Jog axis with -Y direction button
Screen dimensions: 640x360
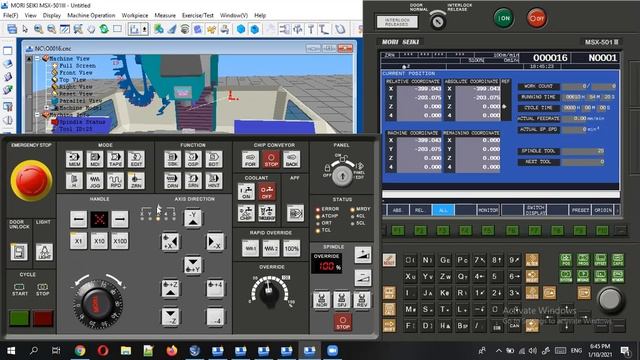pyautogui.click(x=193, y=218)
